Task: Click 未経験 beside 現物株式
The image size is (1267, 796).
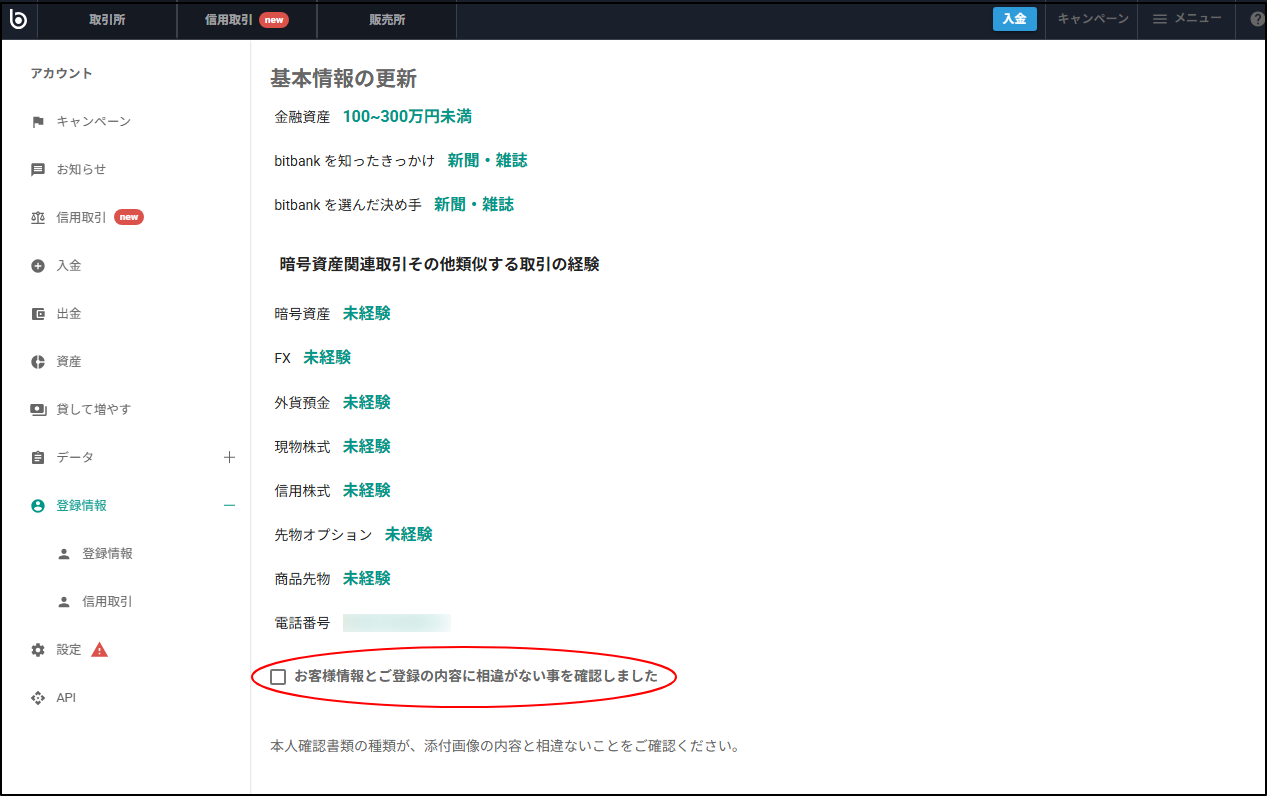Action: (367, 447)
